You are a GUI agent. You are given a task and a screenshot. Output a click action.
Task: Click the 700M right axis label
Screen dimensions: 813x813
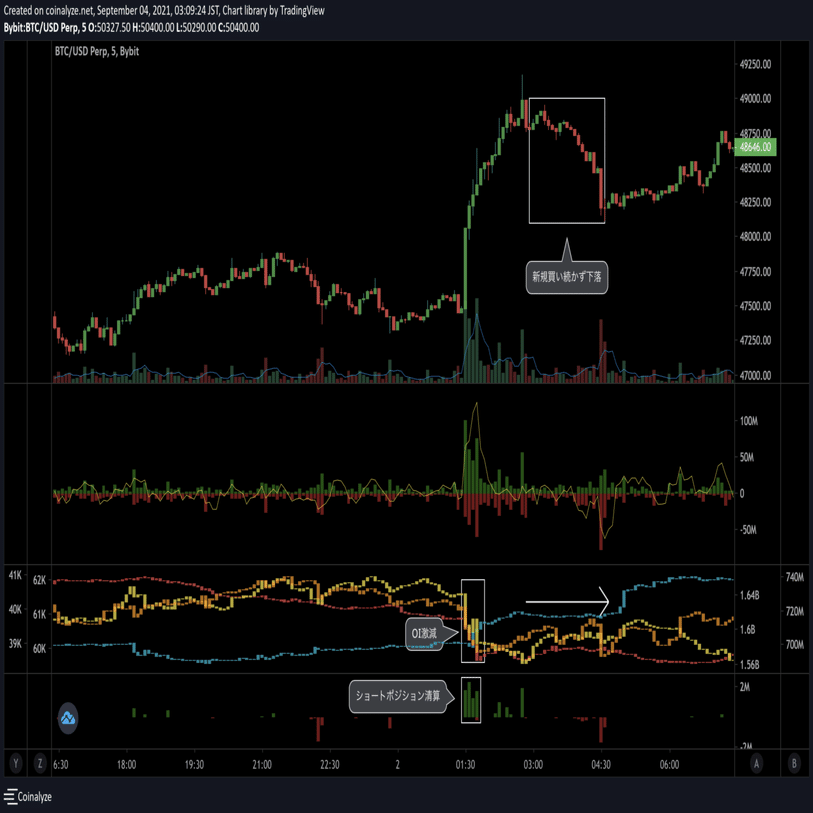795,644
